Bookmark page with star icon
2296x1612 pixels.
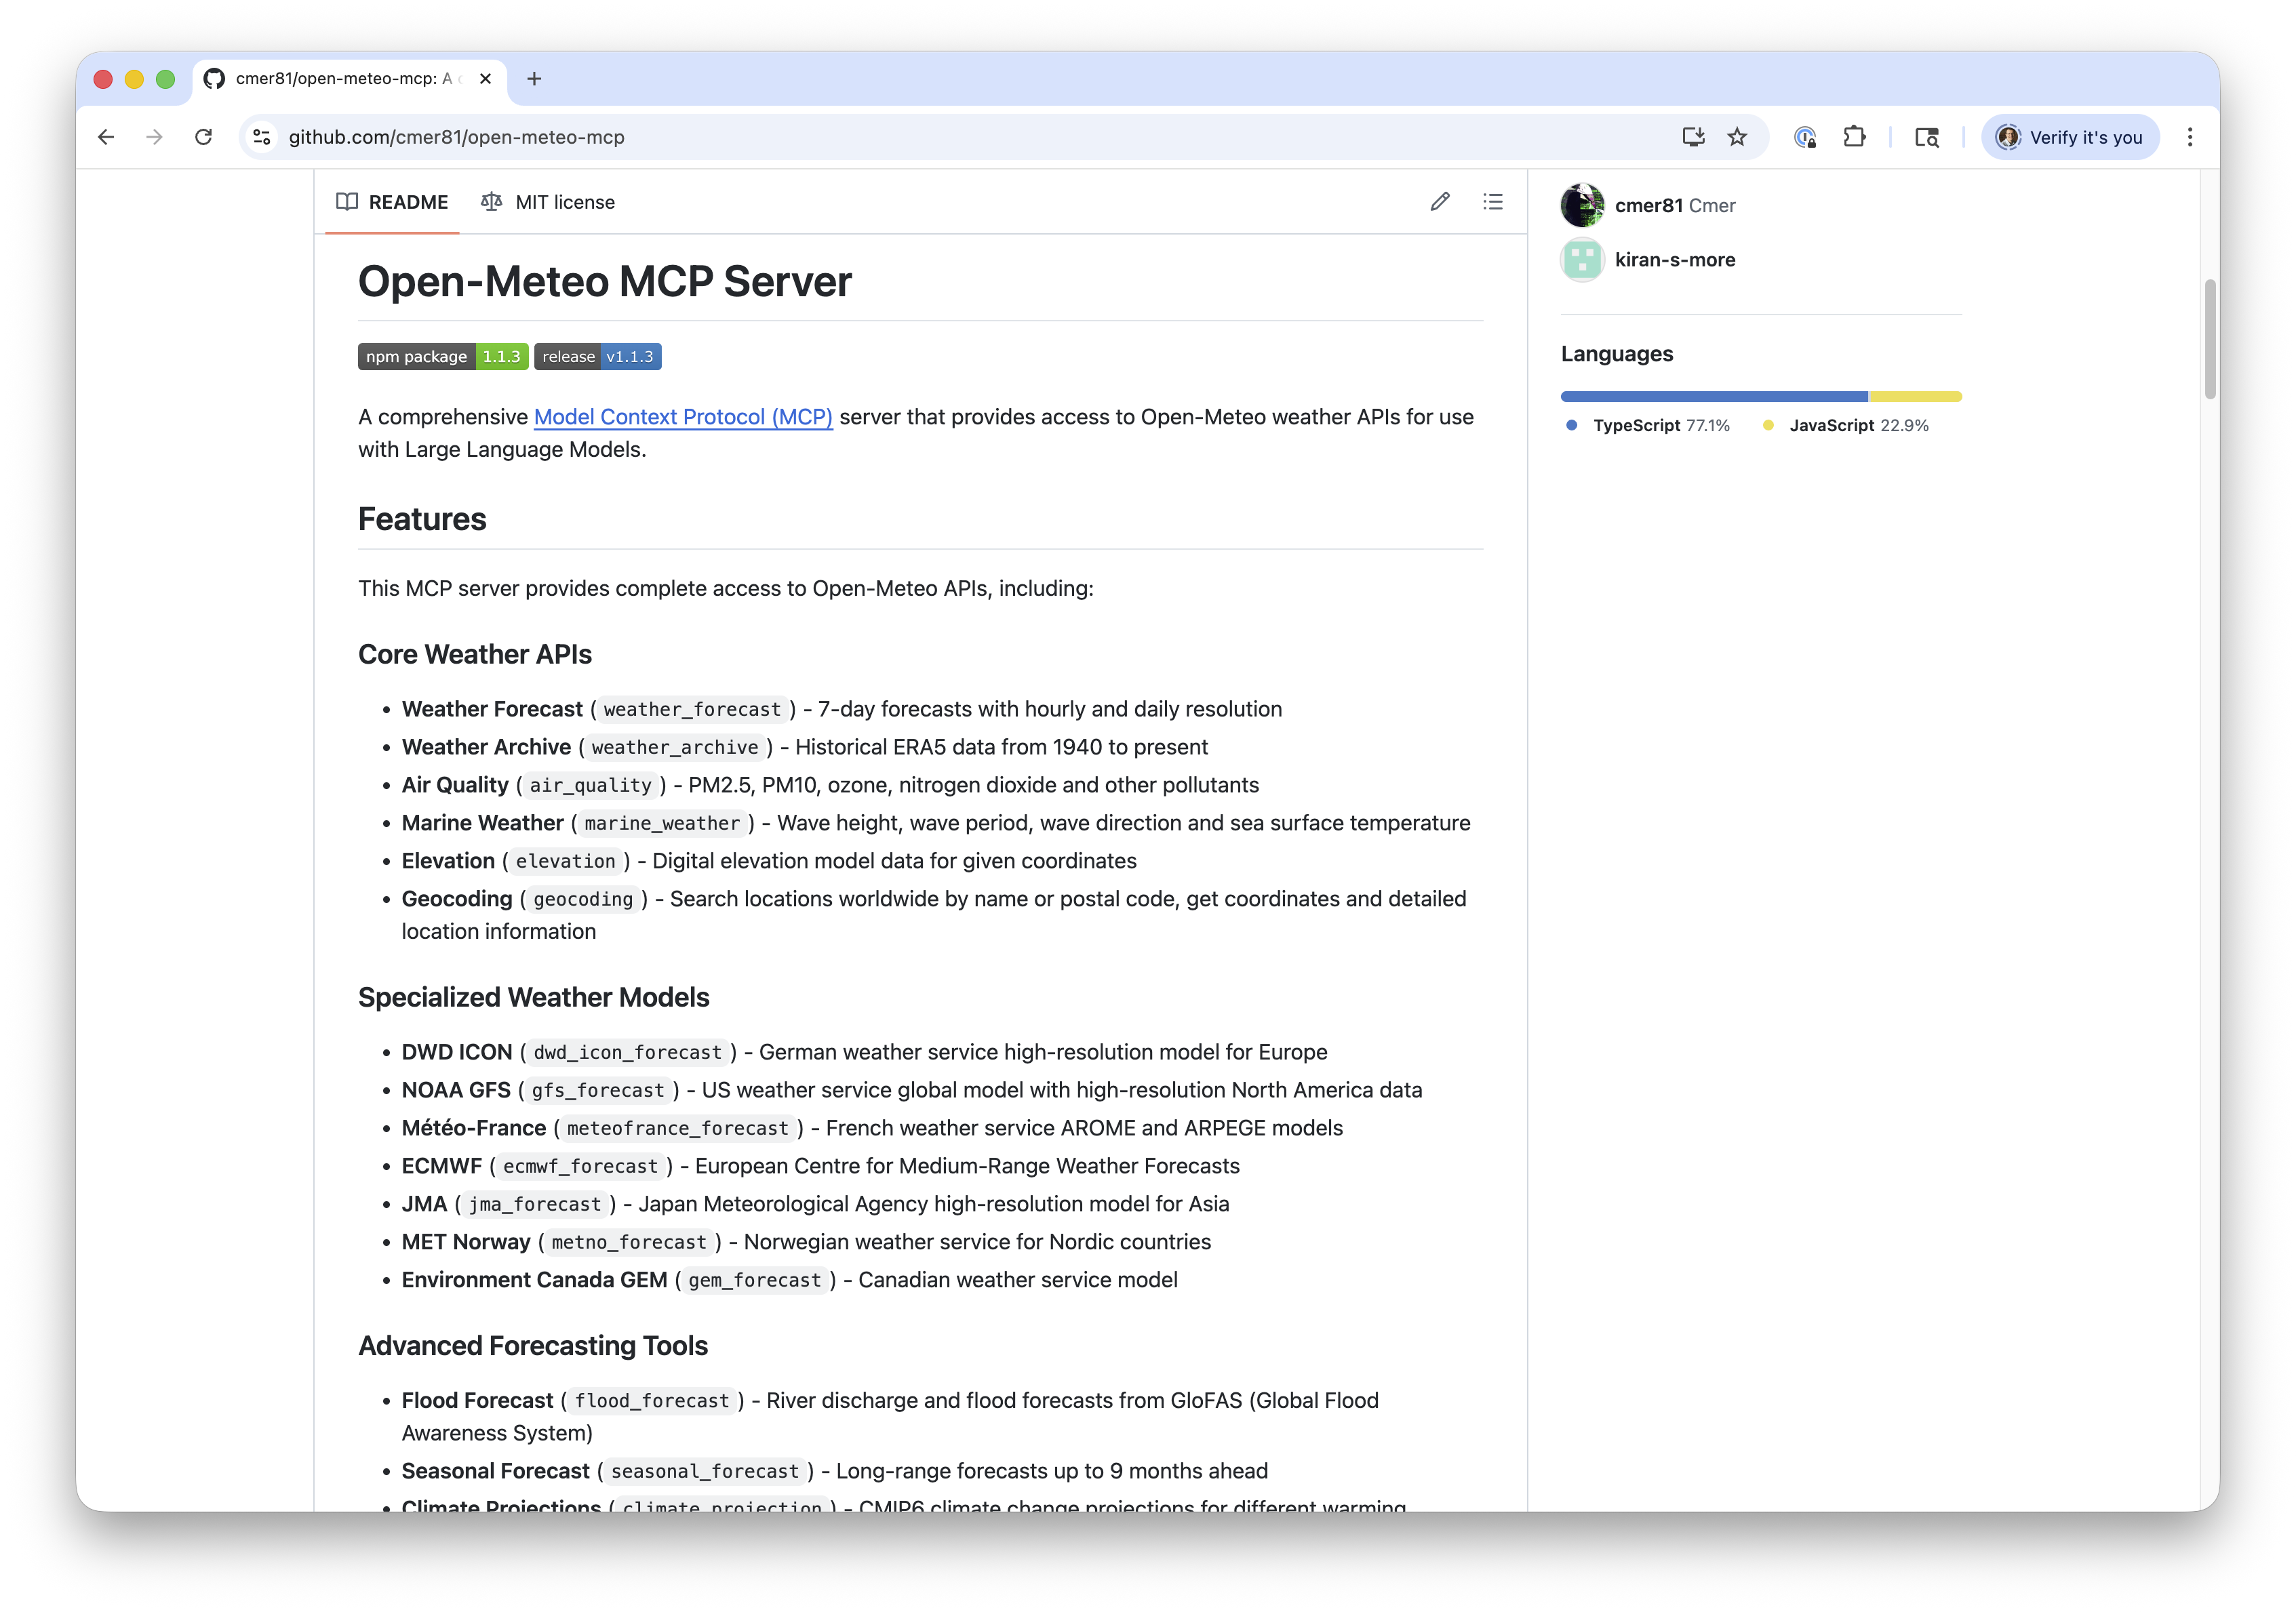[x=1737, y=137]
